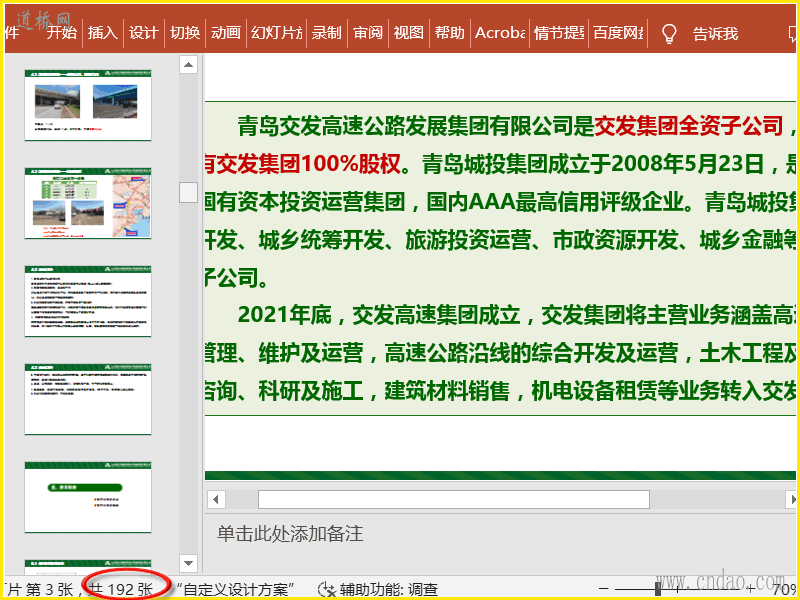
Task: Select the dense text-only slide thumbnail
Action: (x=88, y=301)
